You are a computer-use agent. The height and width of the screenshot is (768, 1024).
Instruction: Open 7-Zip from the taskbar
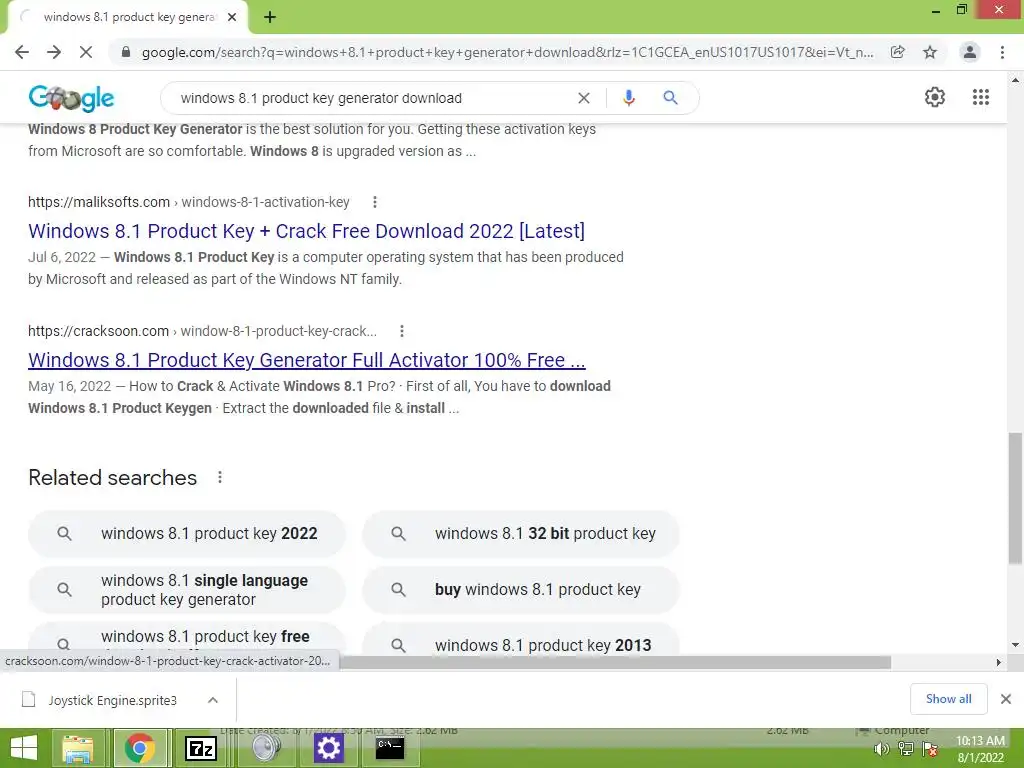point(201,748)
